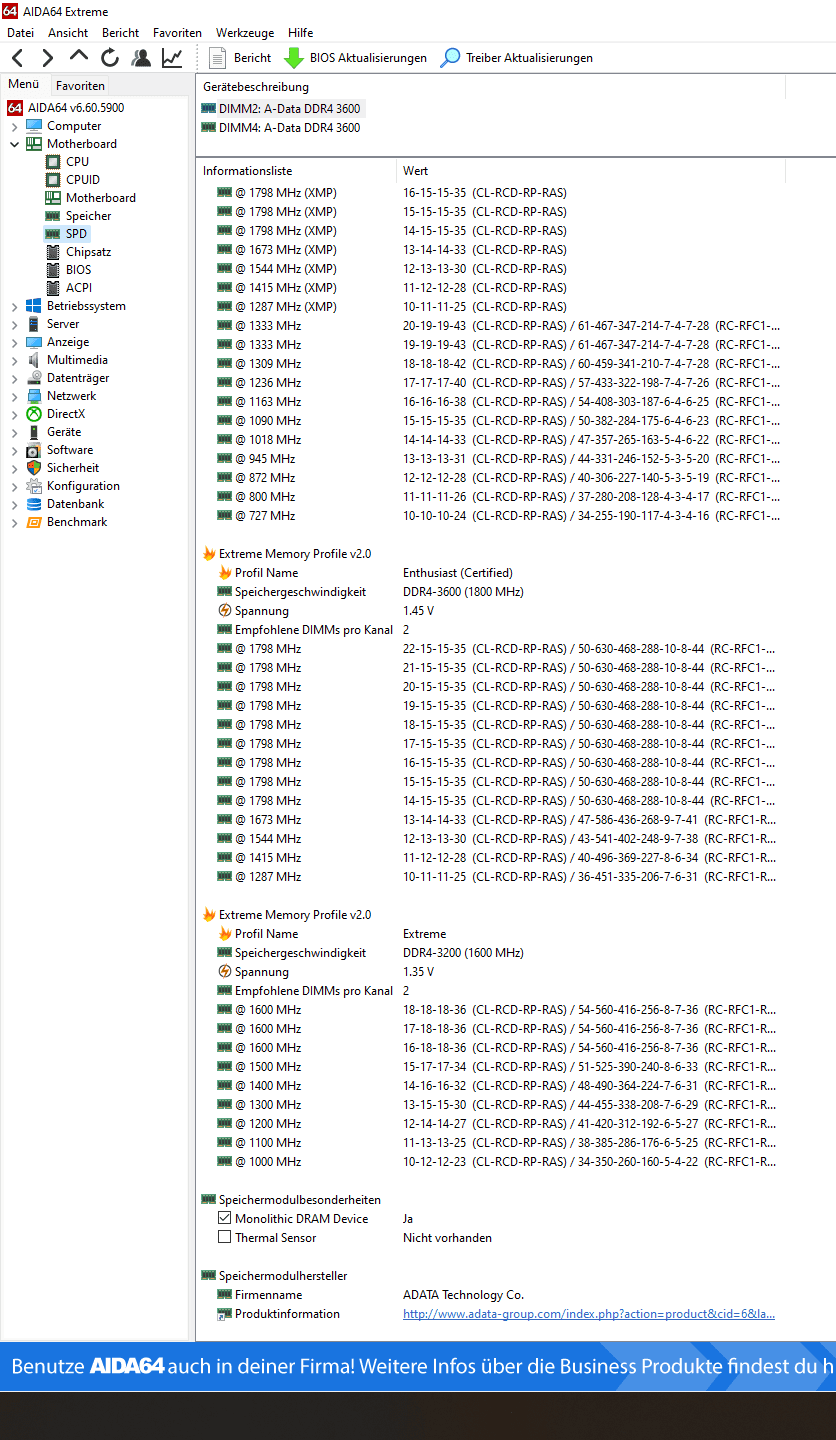Go up one level with Up arrow
Viewport: 836px width, 1440px height.
(78, 57)
